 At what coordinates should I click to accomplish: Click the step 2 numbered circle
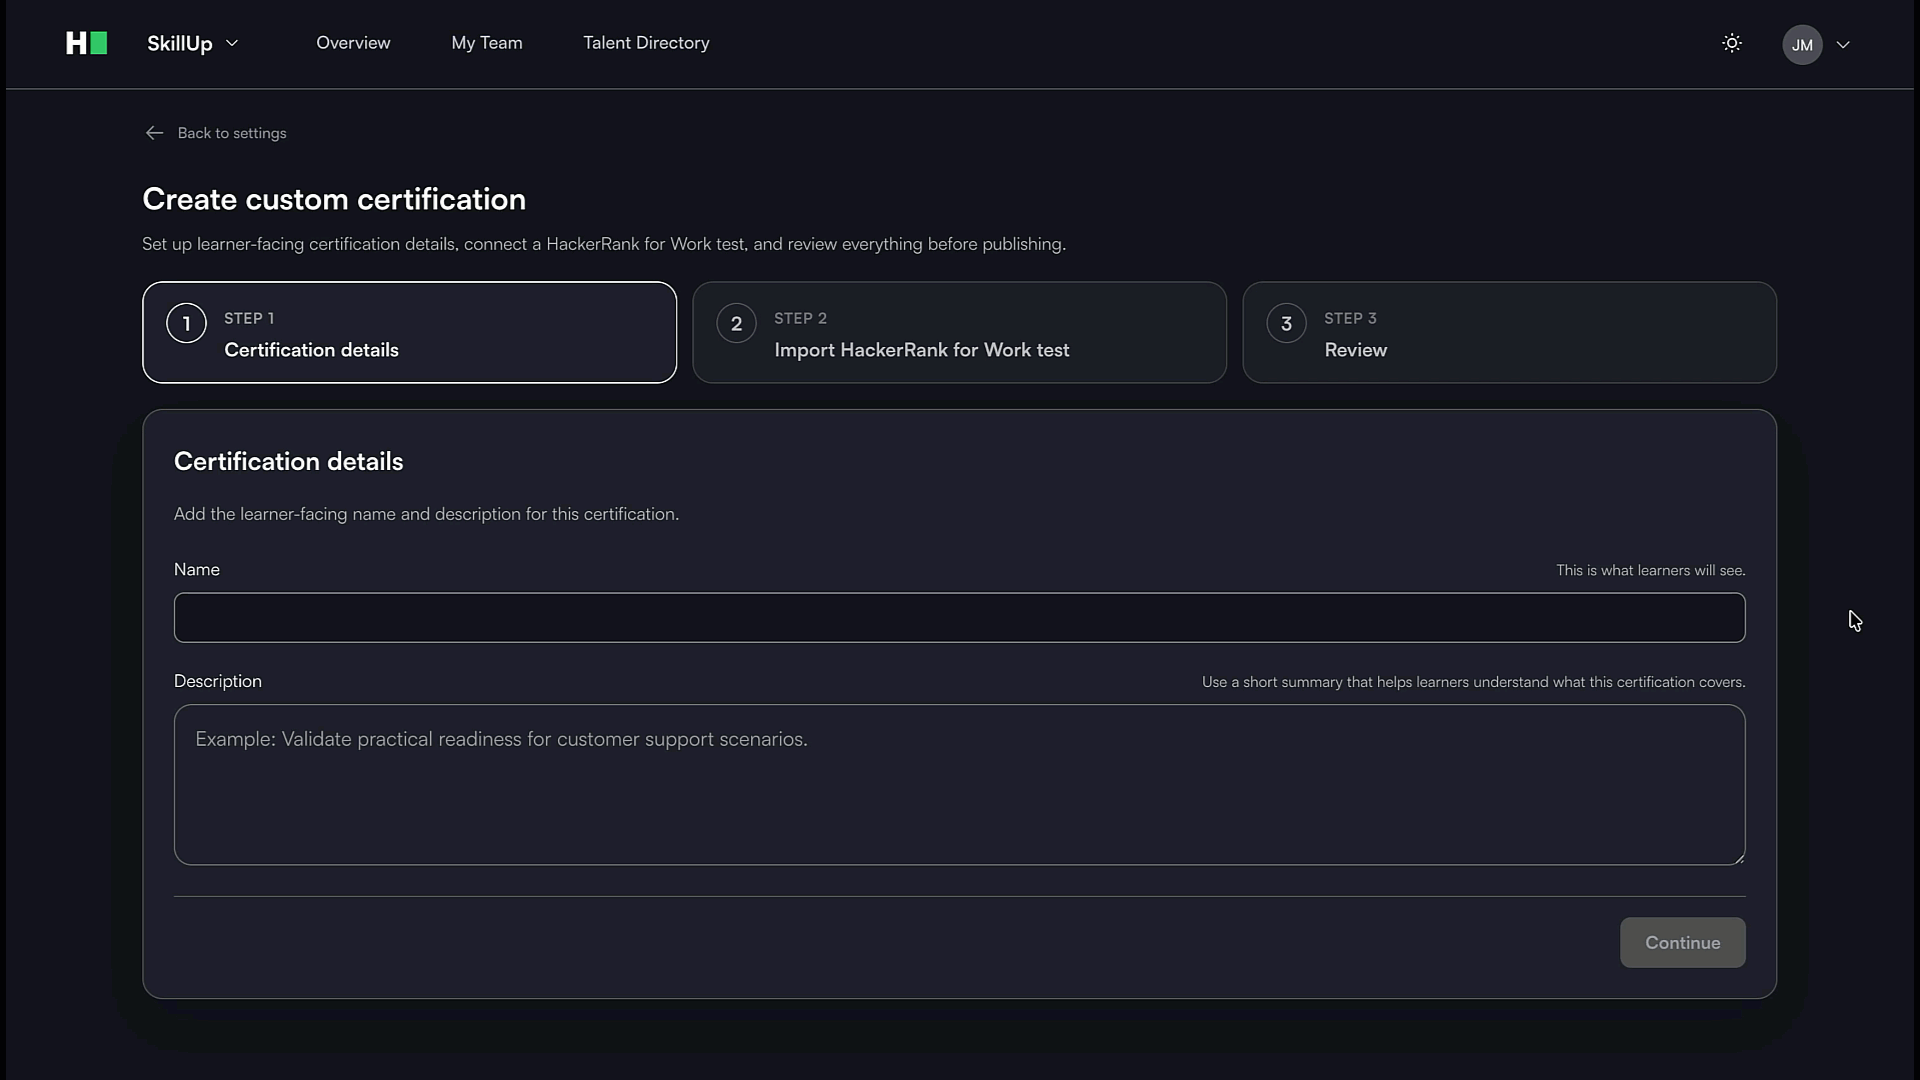(736, 322)
